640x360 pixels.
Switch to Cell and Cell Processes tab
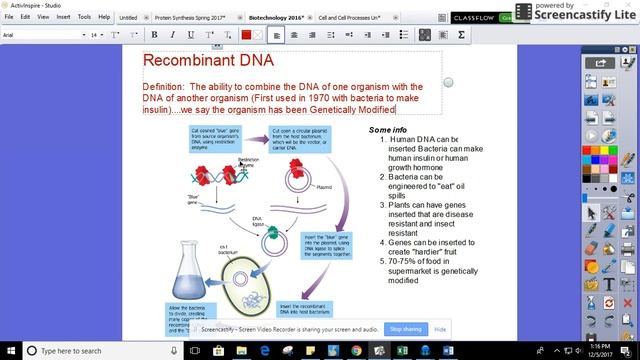(x=349, y=18)
